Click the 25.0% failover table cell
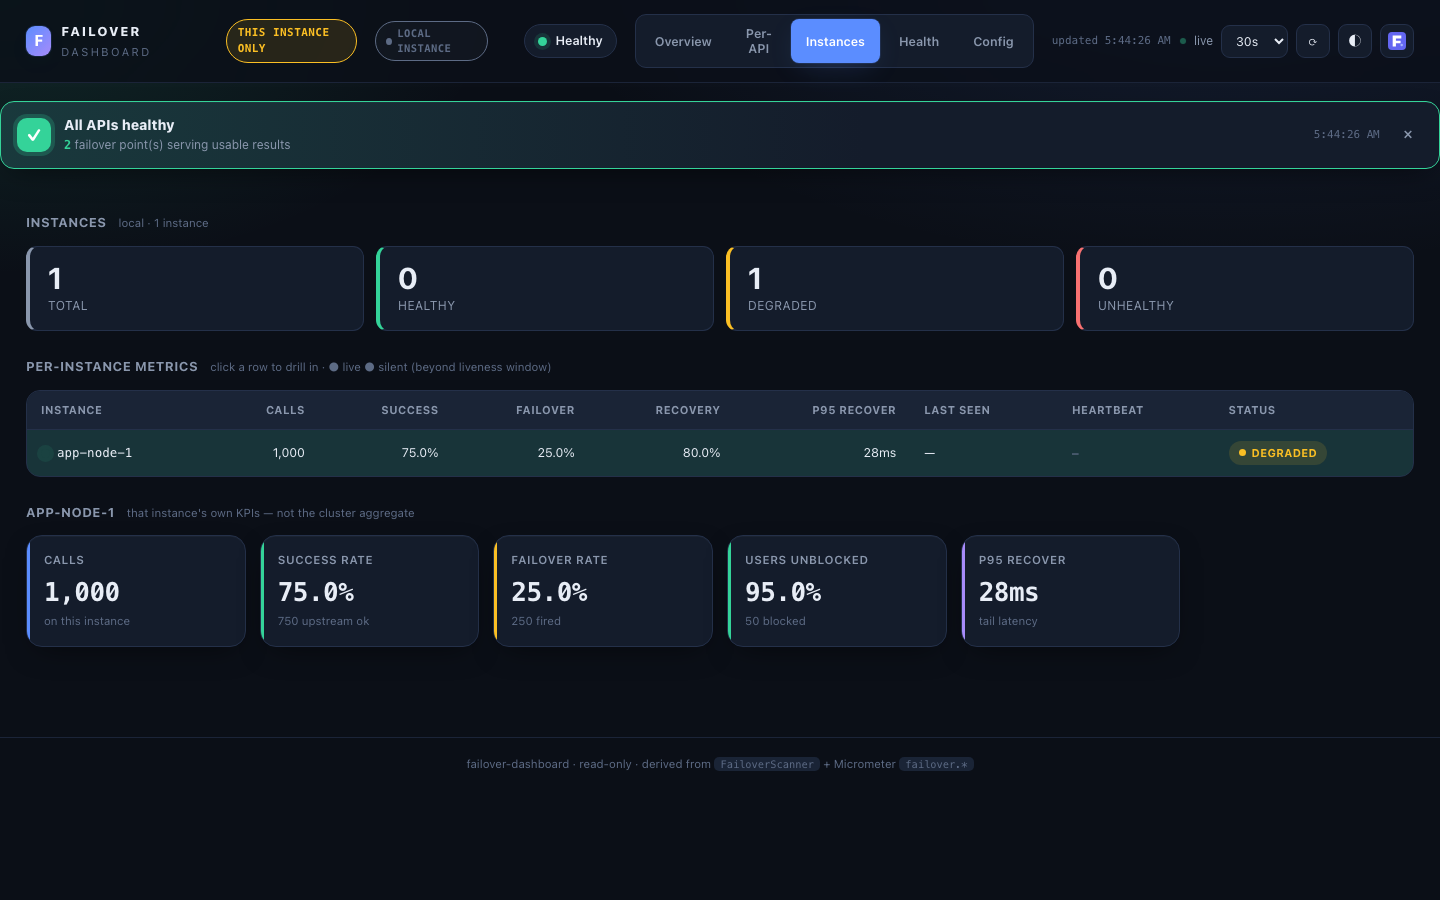Screen dimensions: 1440x900 (x=556, y=453)
